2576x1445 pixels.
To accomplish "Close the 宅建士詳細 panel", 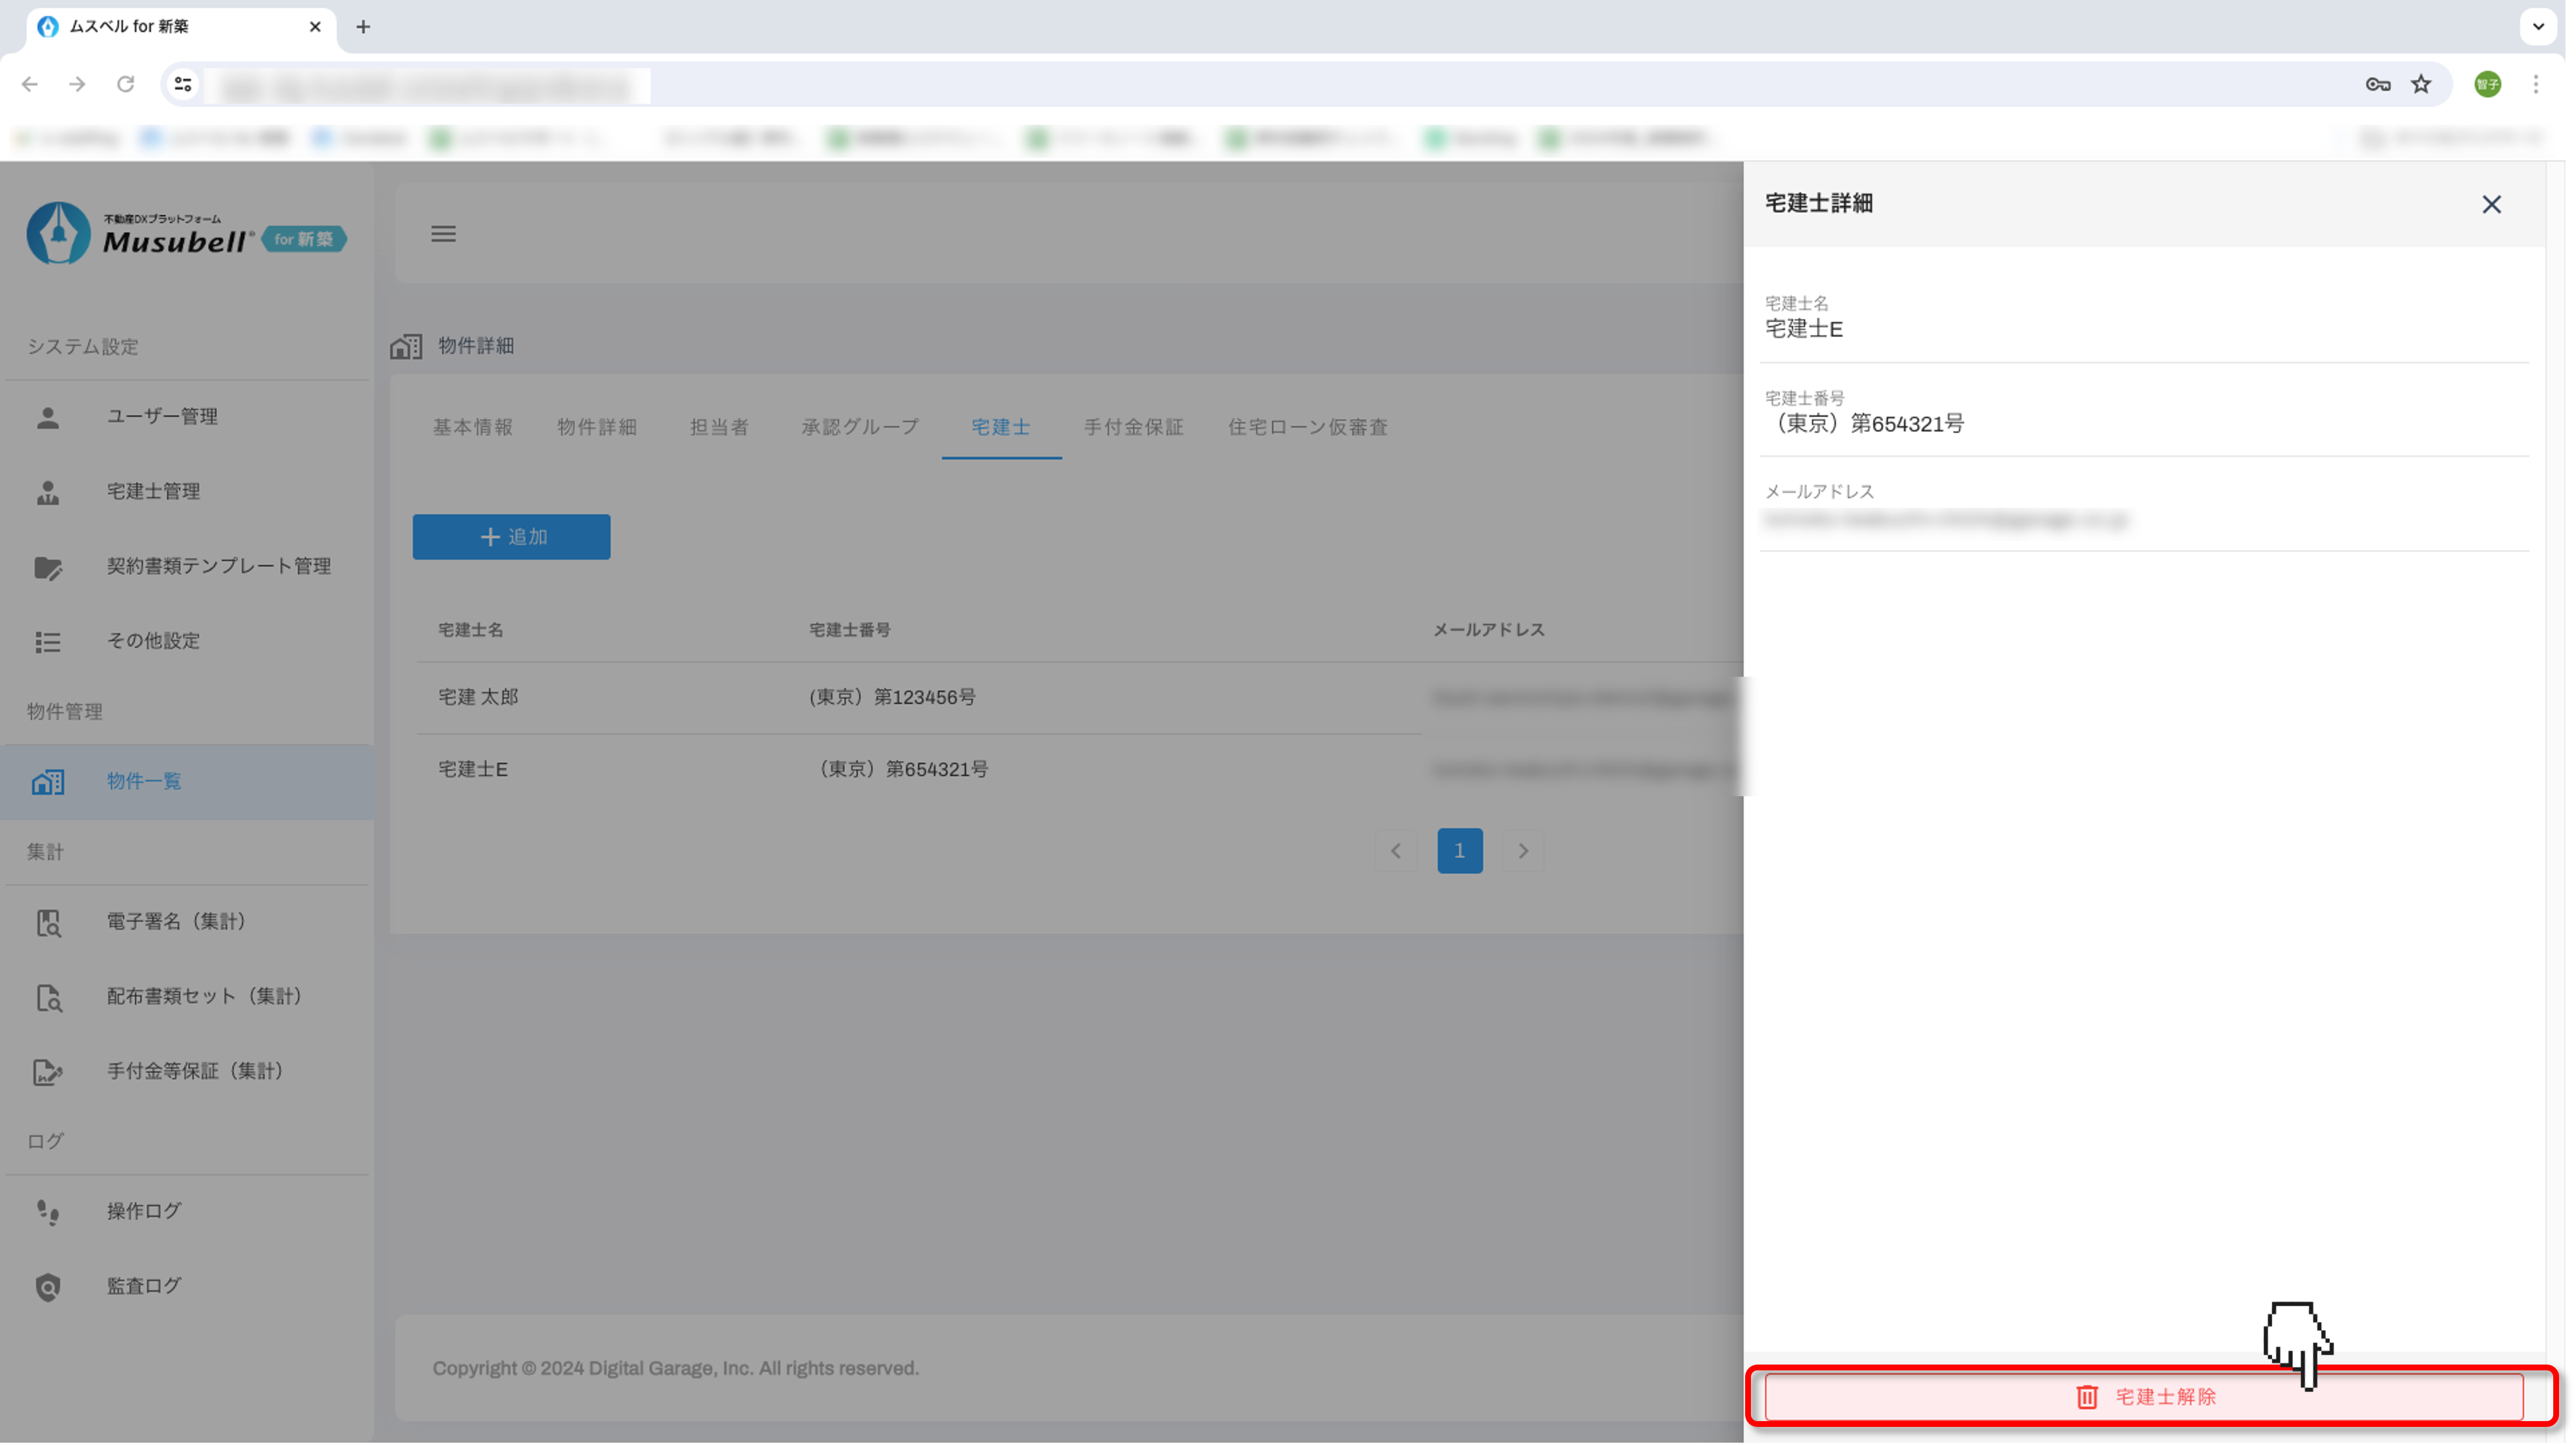I will point(2491,205).
